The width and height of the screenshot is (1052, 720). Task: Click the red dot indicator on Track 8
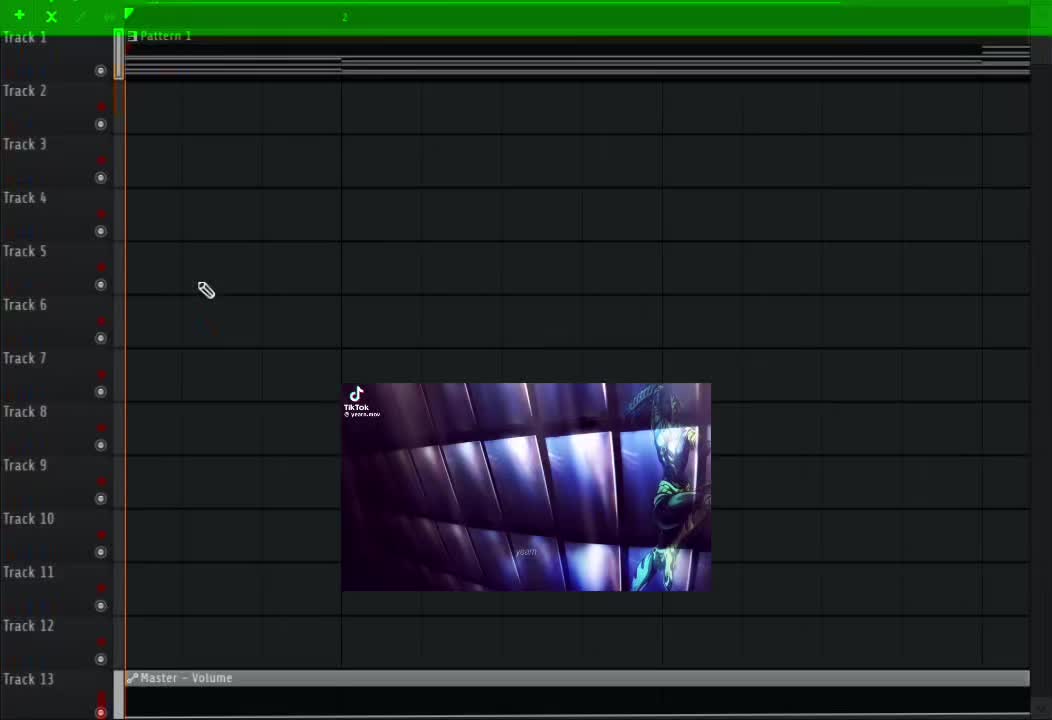coord(102,427)
